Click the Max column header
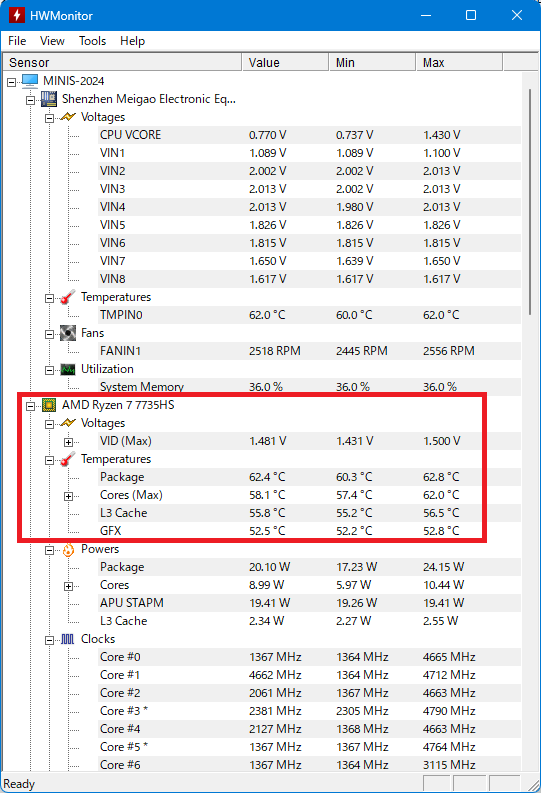The image size is (541, 793). coord(459,63)
